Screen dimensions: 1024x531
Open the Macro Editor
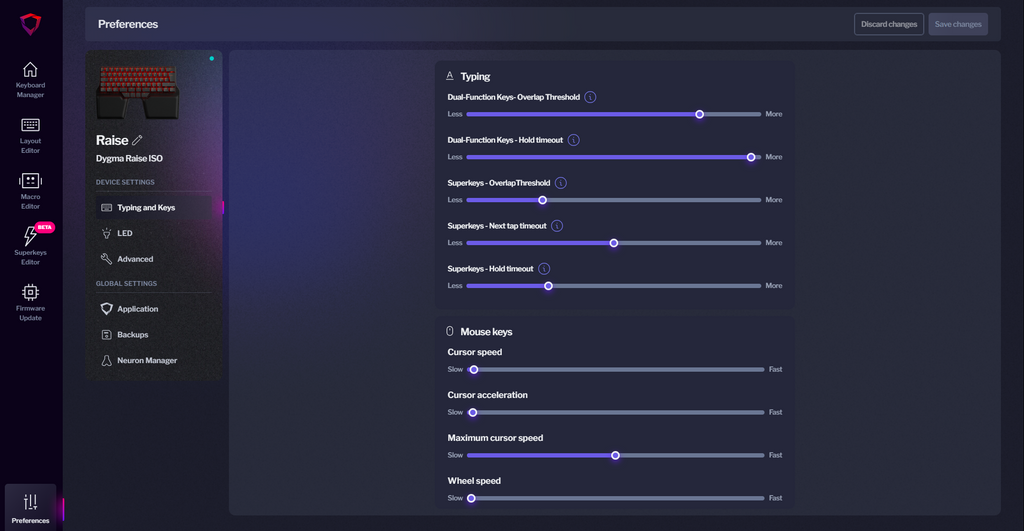30,191
